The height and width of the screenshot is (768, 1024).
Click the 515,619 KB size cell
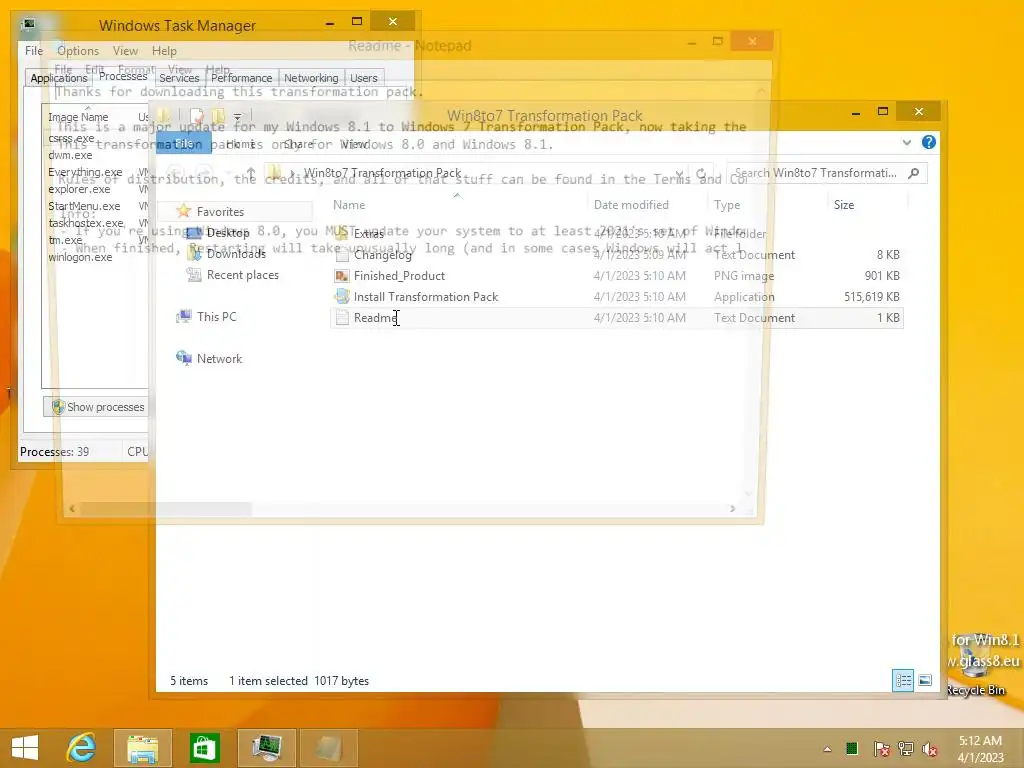(871, 296)
